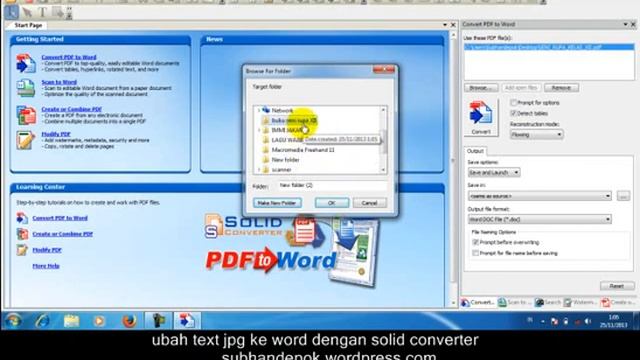Click the Modify PDF pencil icon in Getting Started

(25, 140)
